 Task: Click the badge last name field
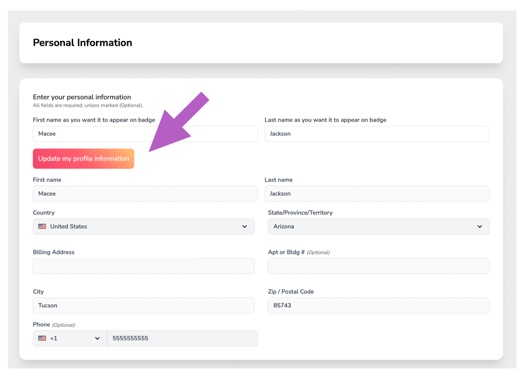point(377,134)
